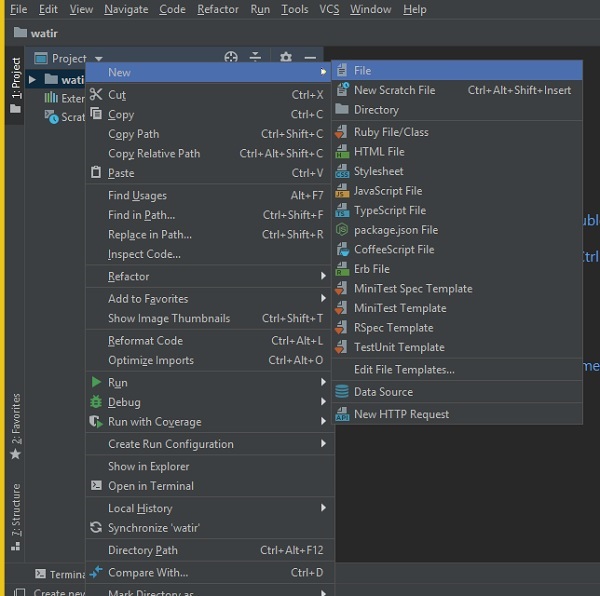Click the Data Source database icon

342,392
